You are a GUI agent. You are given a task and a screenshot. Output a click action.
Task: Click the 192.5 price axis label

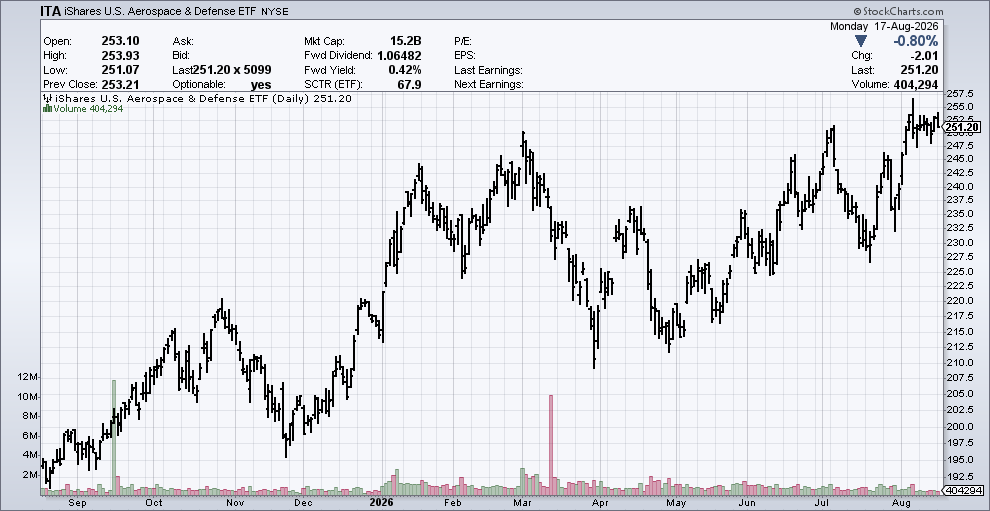pyautogui.click(x=959, y=477)
